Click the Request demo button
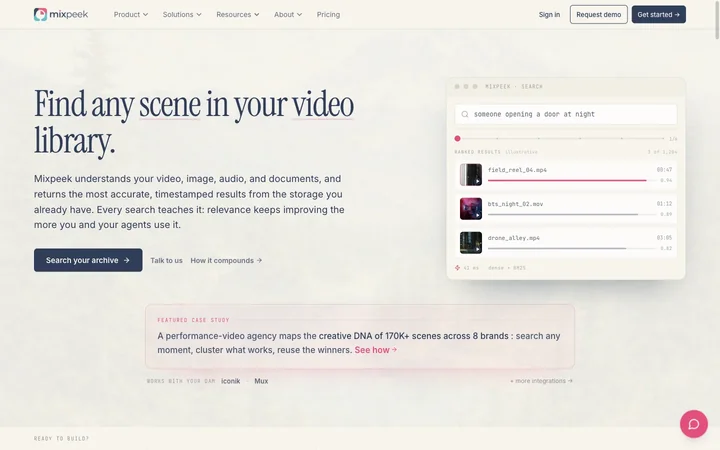720x450 pixels. (x=598, y=15)
